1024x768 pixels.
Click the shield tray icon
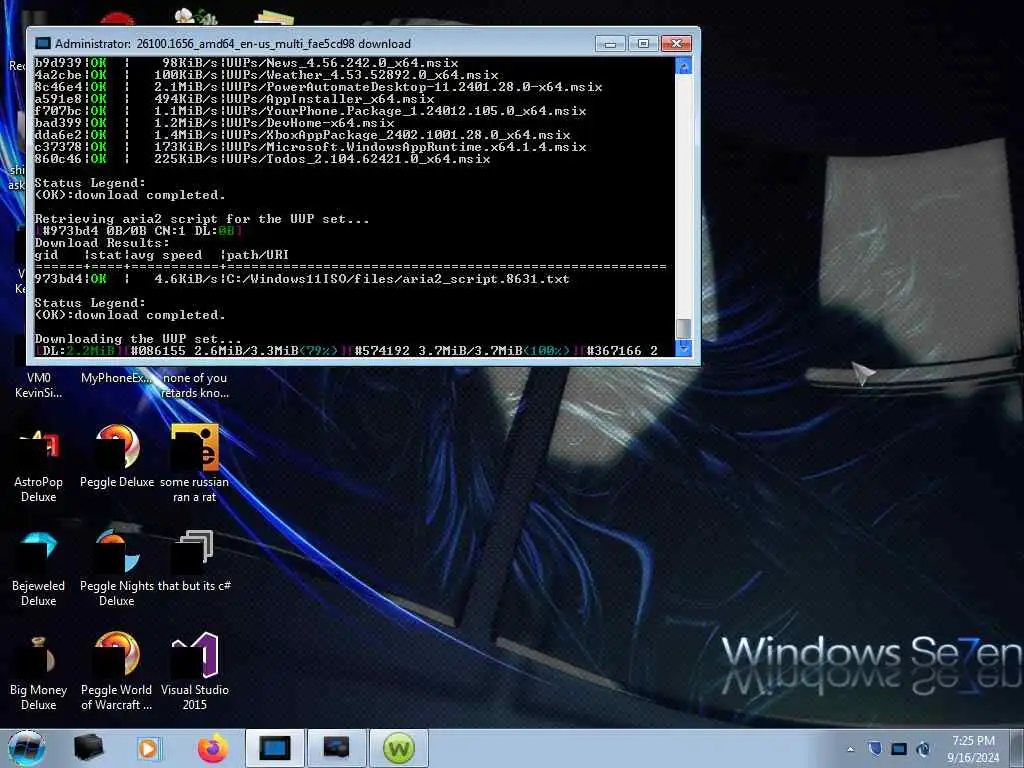click(876, 748)
